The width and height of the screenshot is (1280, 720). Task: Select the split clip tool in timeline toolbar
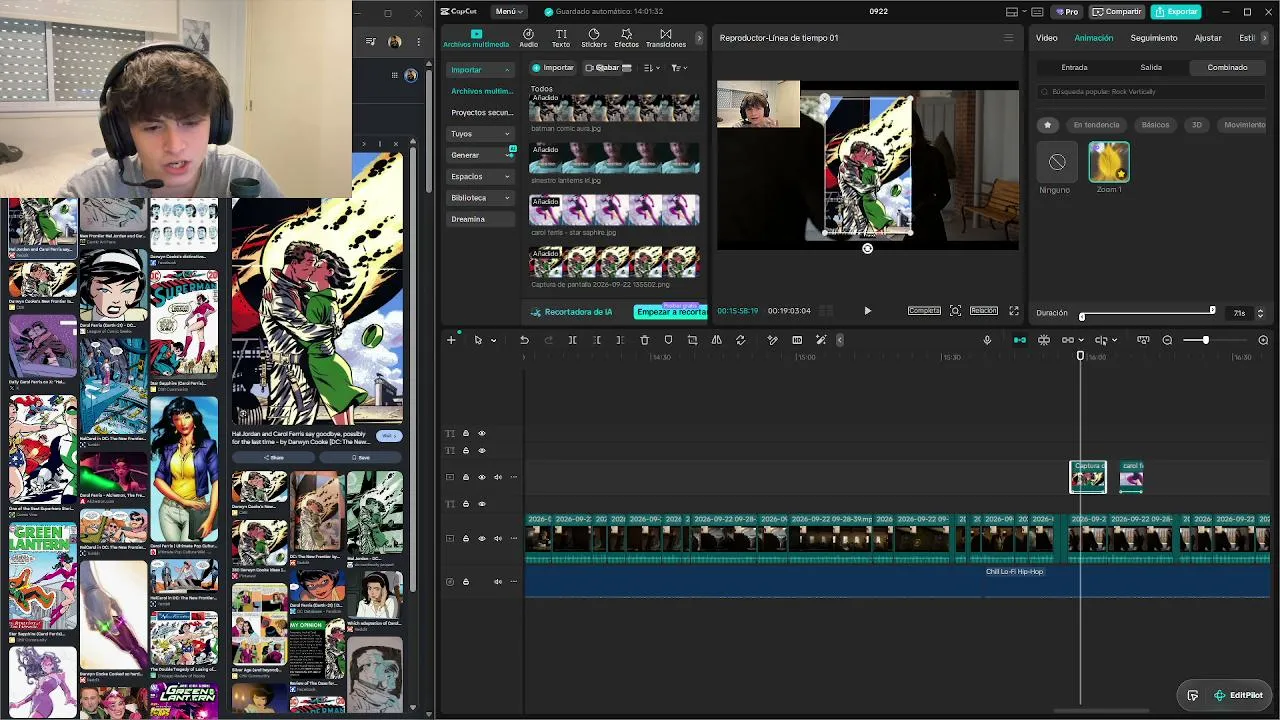572,340
